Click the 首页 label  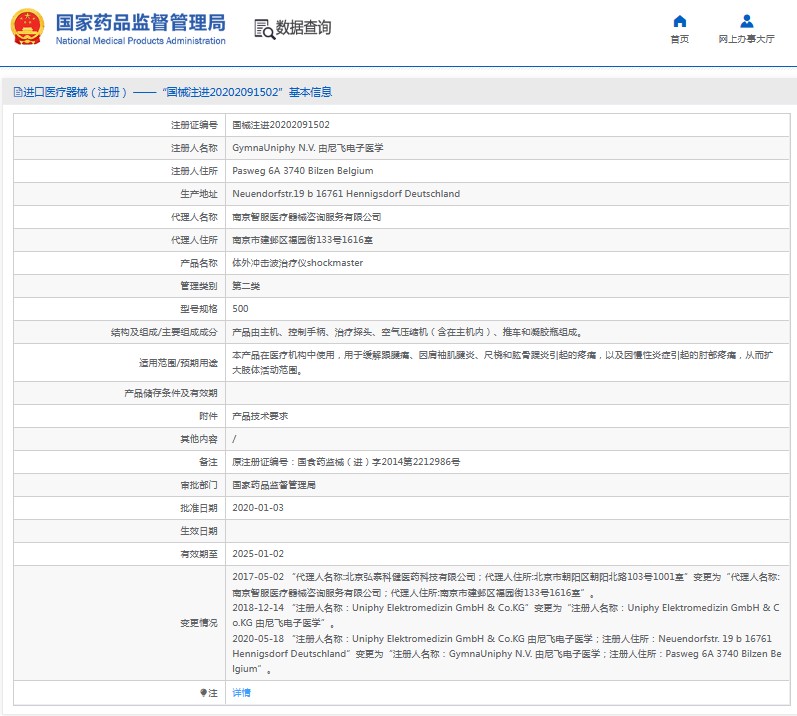pyautogui.click(x=680, y=39)
